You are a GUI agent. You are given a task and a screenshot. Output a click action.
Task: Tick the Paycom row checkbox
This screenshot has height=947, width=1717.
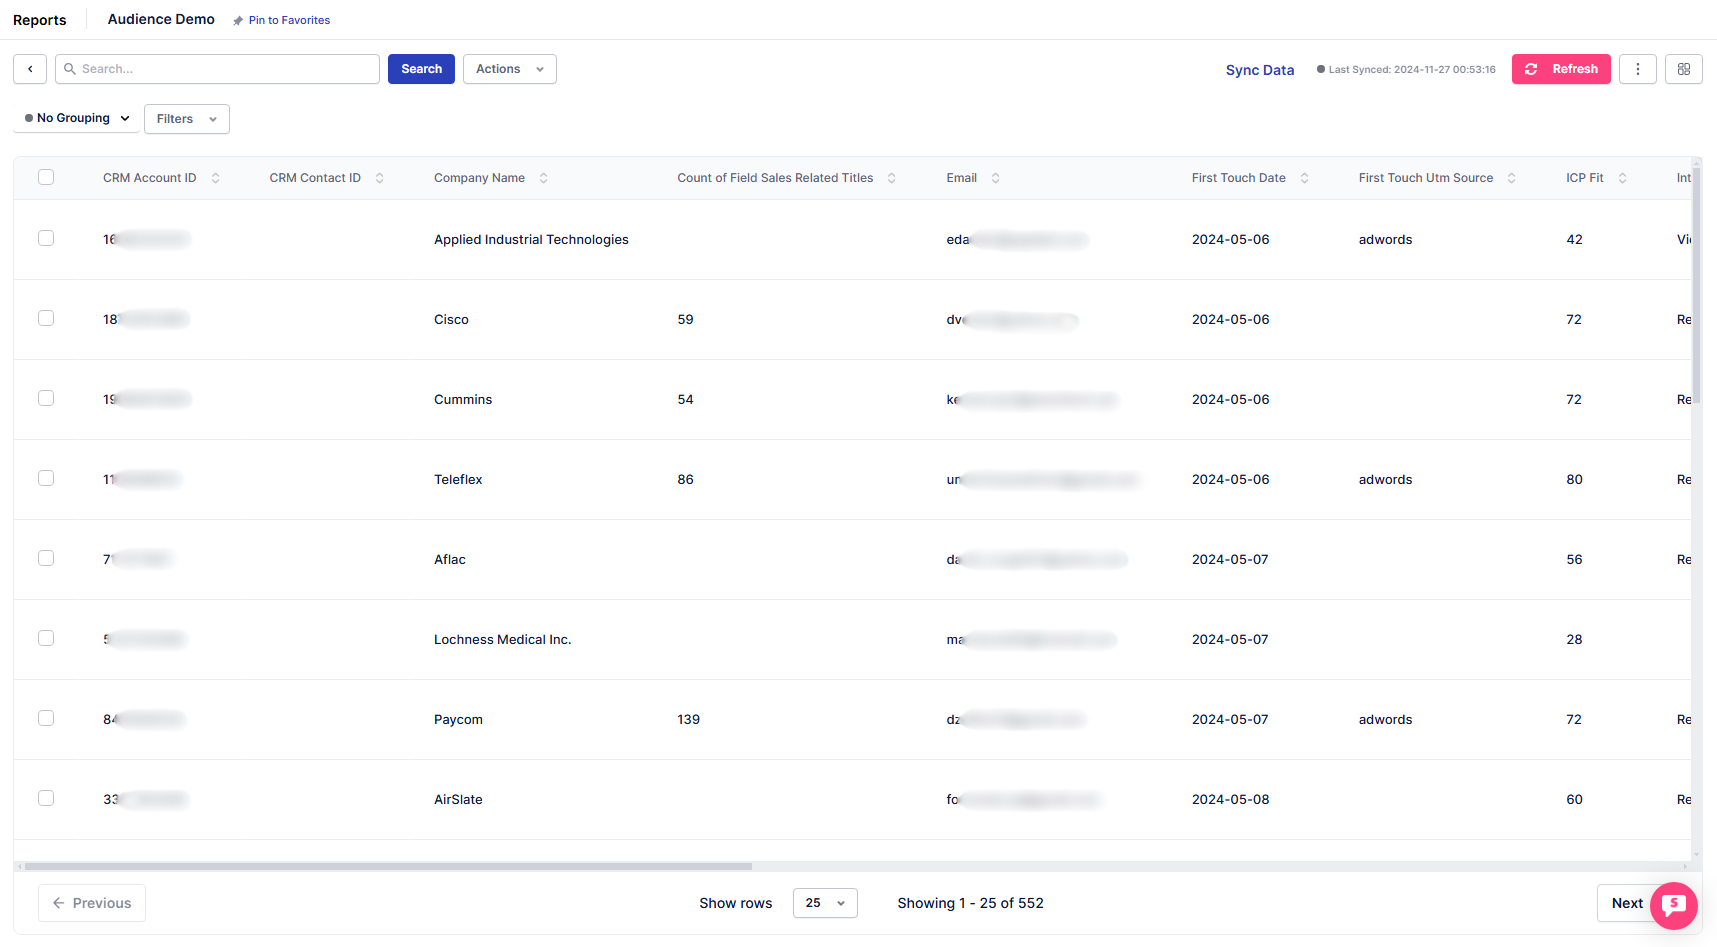pyautogui.click(x=46, y=718)
